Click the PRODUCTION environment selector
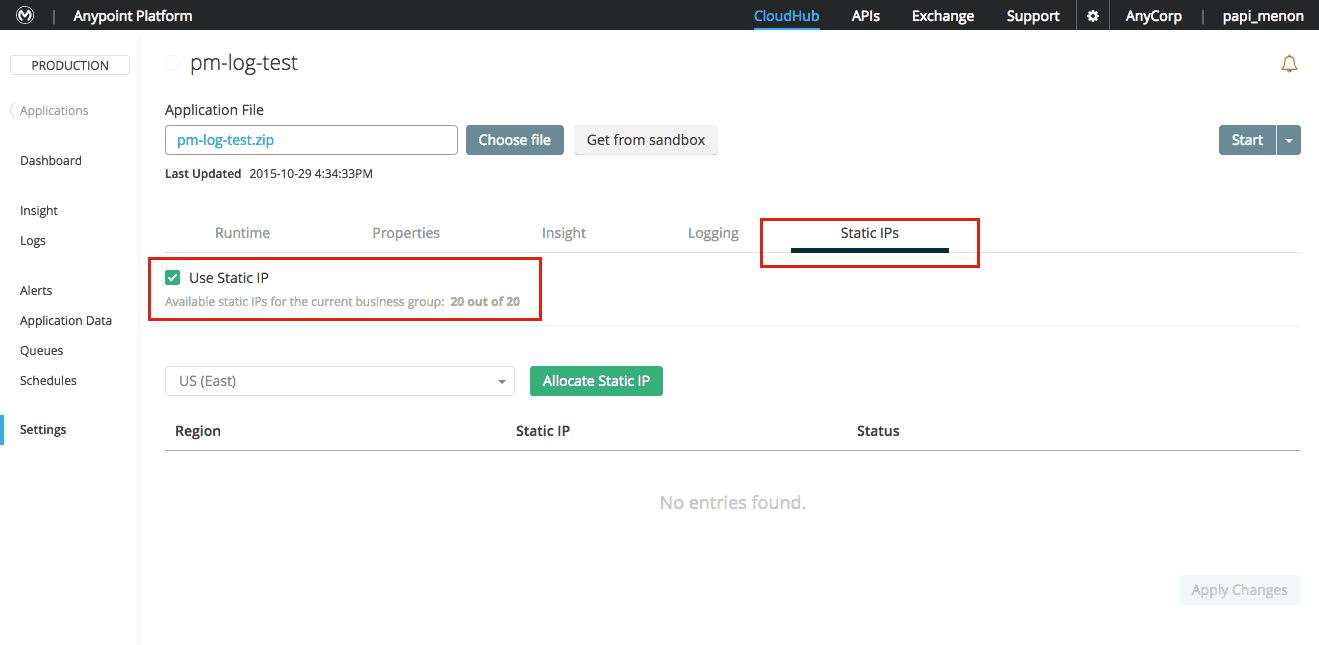 (69, 64)
